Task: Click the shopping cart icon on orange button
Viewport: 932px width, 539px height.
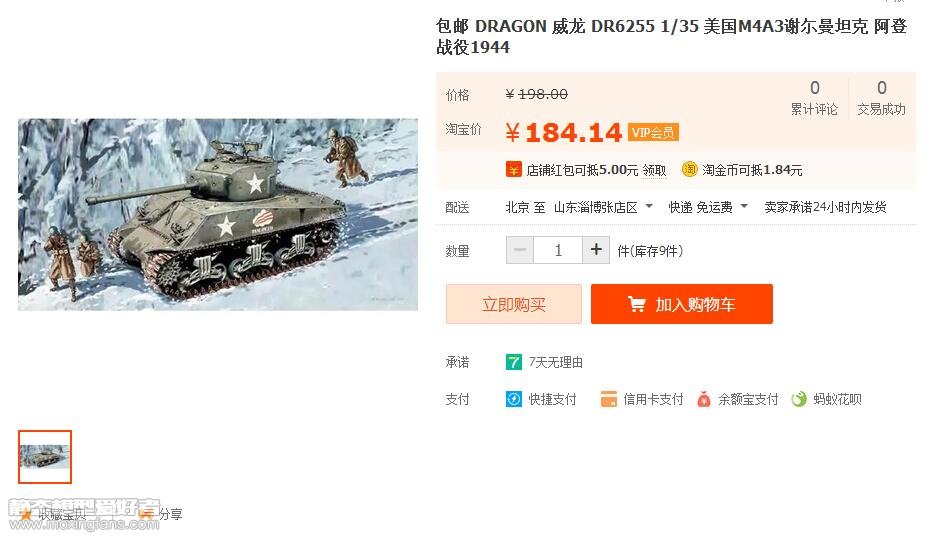Action: click(637, 304)
